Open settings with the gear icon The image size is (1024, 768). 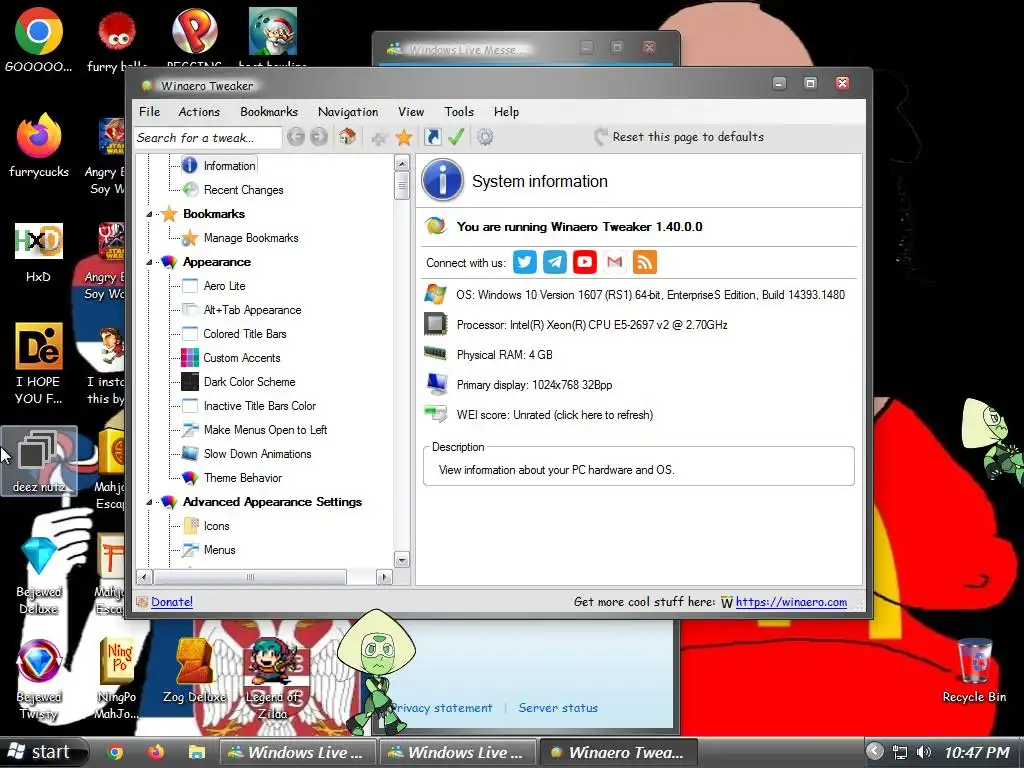coord(485,137)
